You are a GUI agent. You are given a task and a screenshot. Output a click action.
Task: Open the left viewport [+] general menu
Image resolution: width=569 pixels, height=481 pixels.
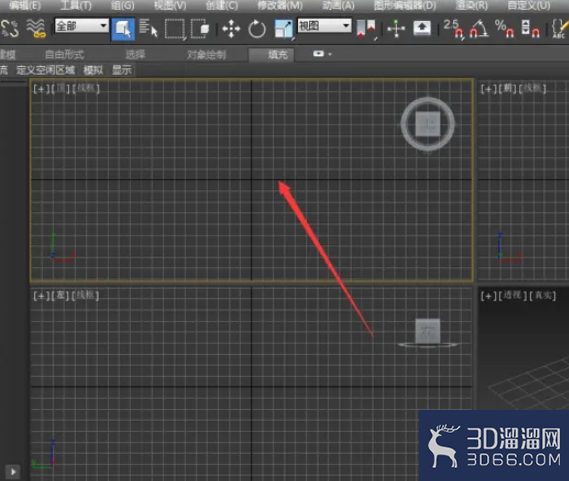pos(41,295)
